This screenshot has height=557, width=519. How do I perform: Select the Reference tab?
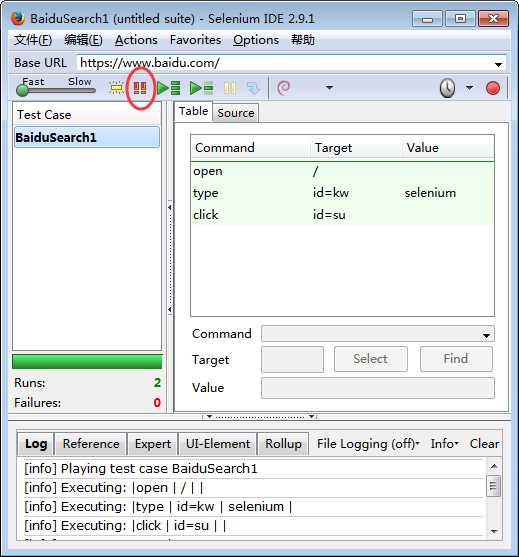click(x=91, y=444)
